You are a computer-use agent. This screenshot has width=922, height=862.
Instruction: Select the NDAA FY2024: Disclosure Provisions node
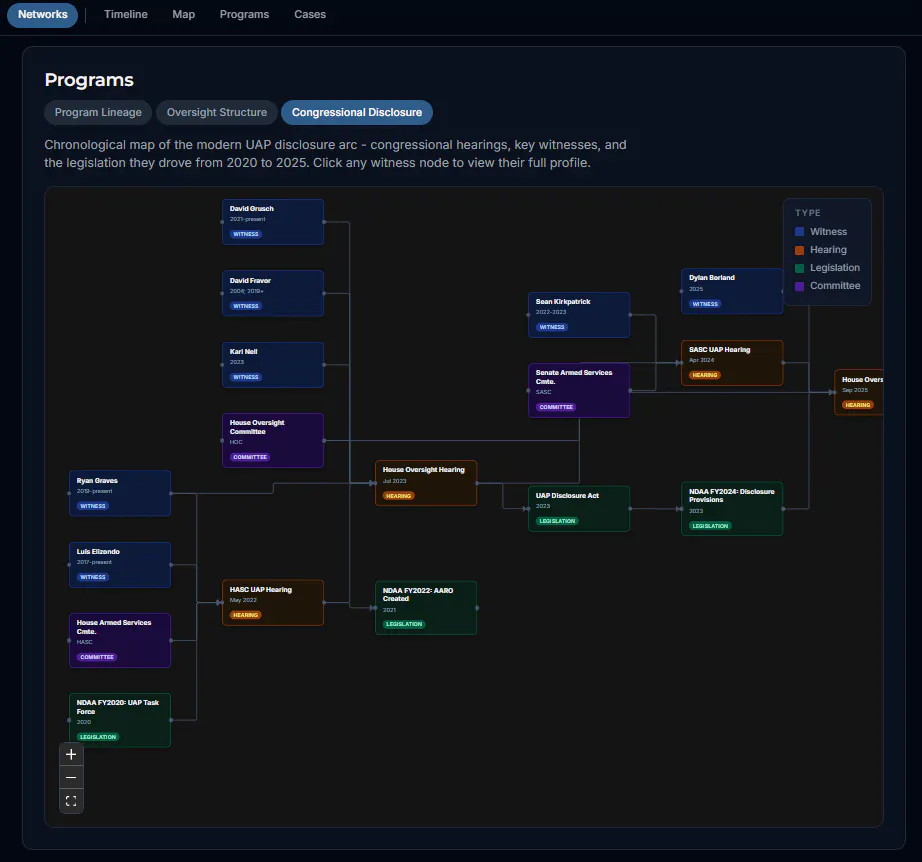click(732, 509)
